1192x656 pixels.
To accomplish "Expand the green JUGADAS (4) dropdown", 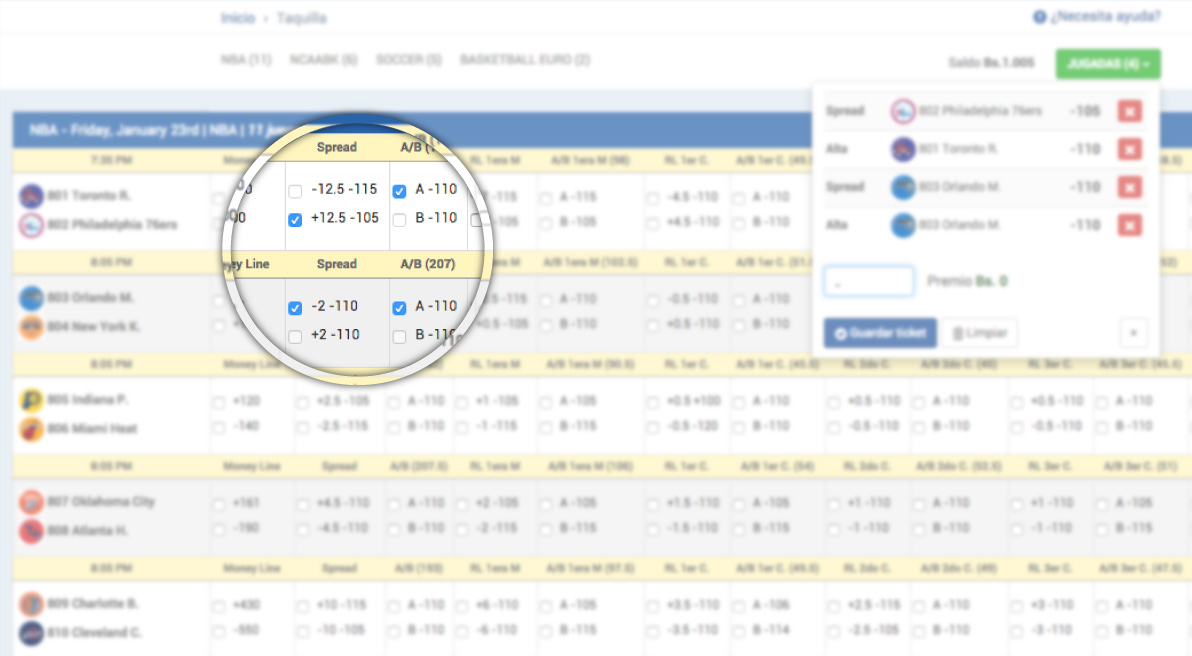I will [x=1107, y=64].
